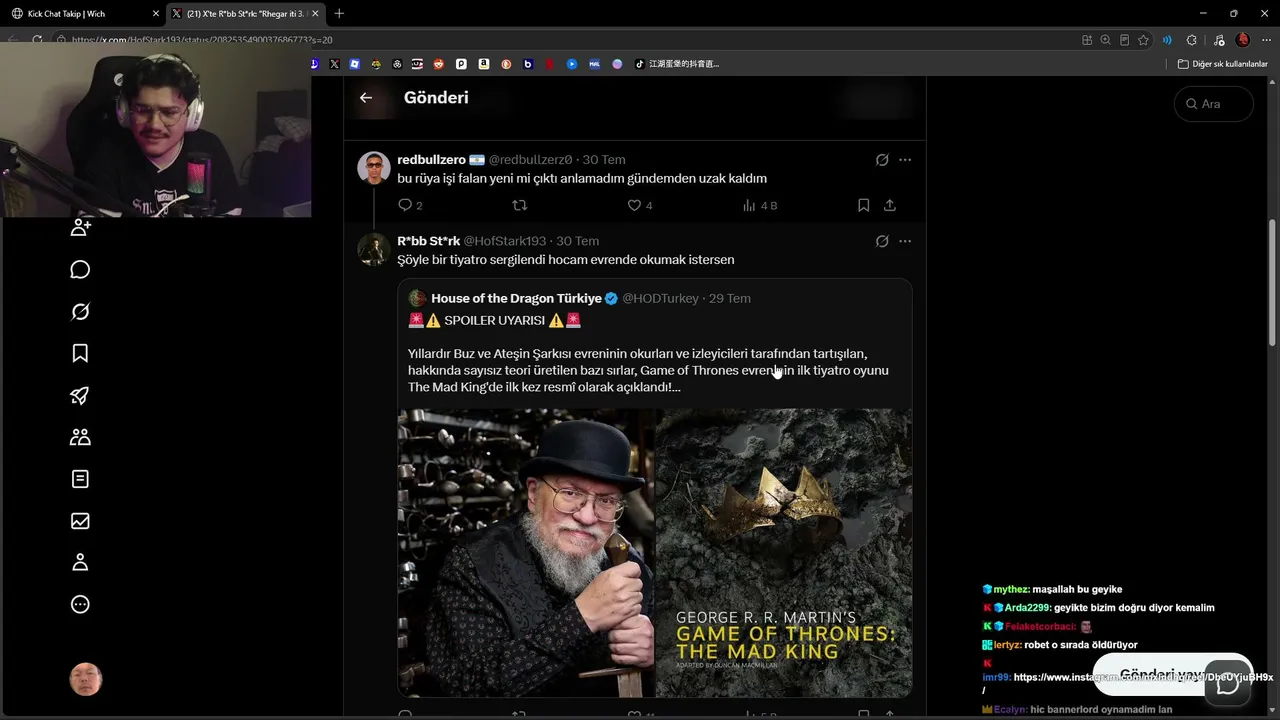Open the Amazon bookmark in favorites bar

[483, 64]
